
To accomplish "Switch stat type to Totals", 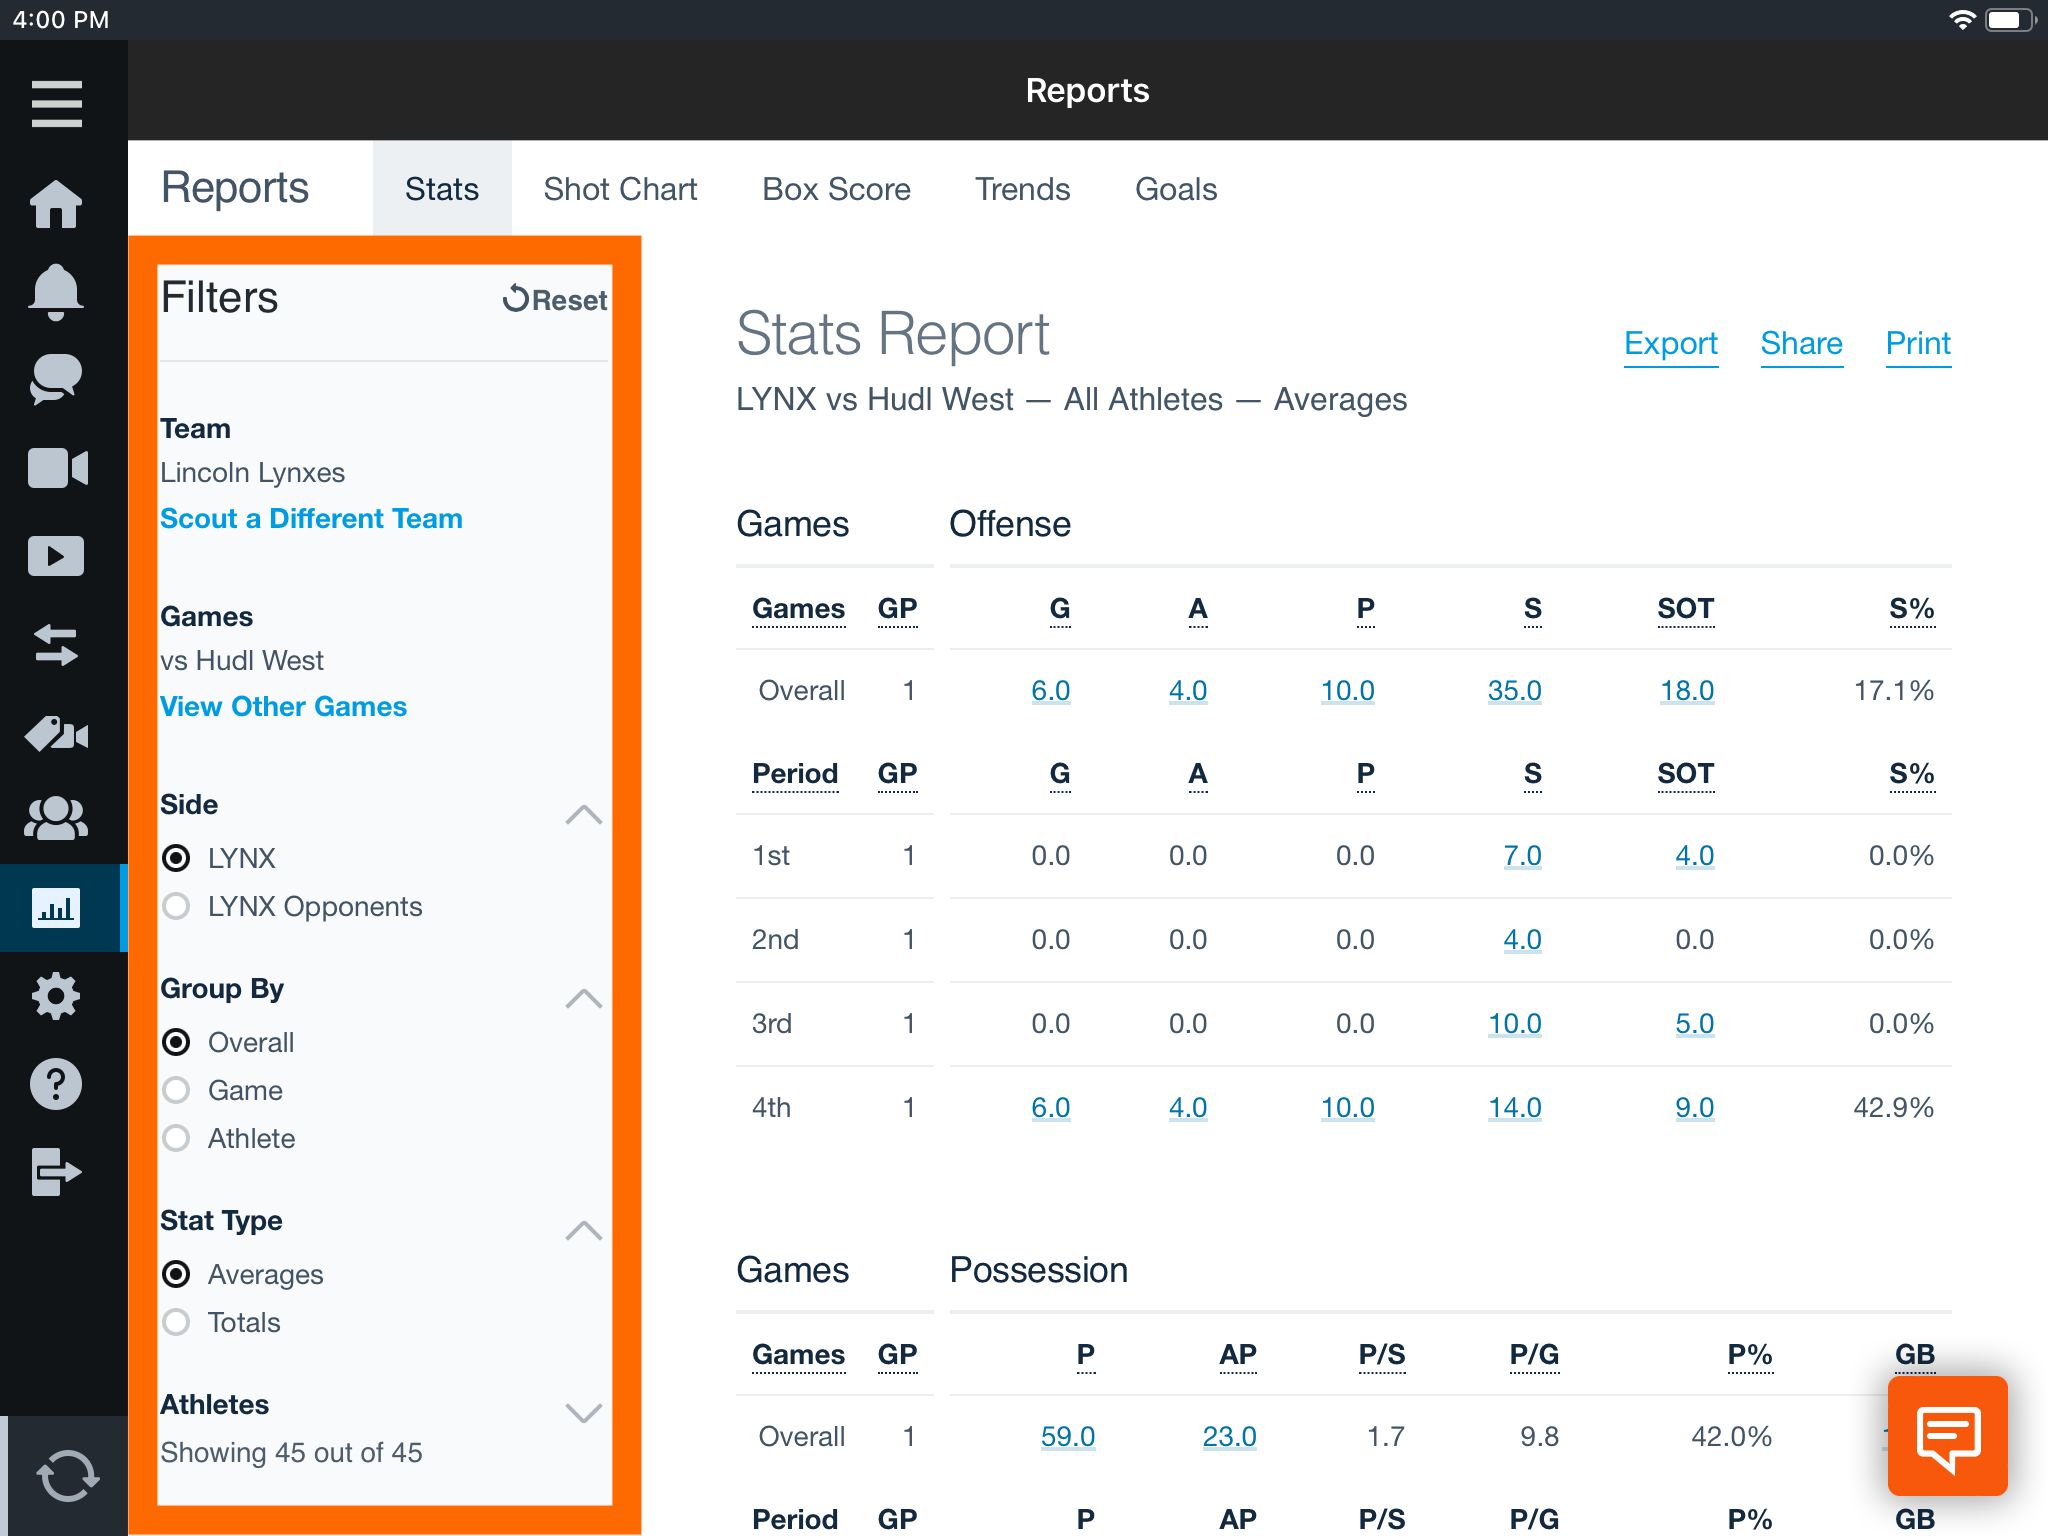I will [177, 1322].
